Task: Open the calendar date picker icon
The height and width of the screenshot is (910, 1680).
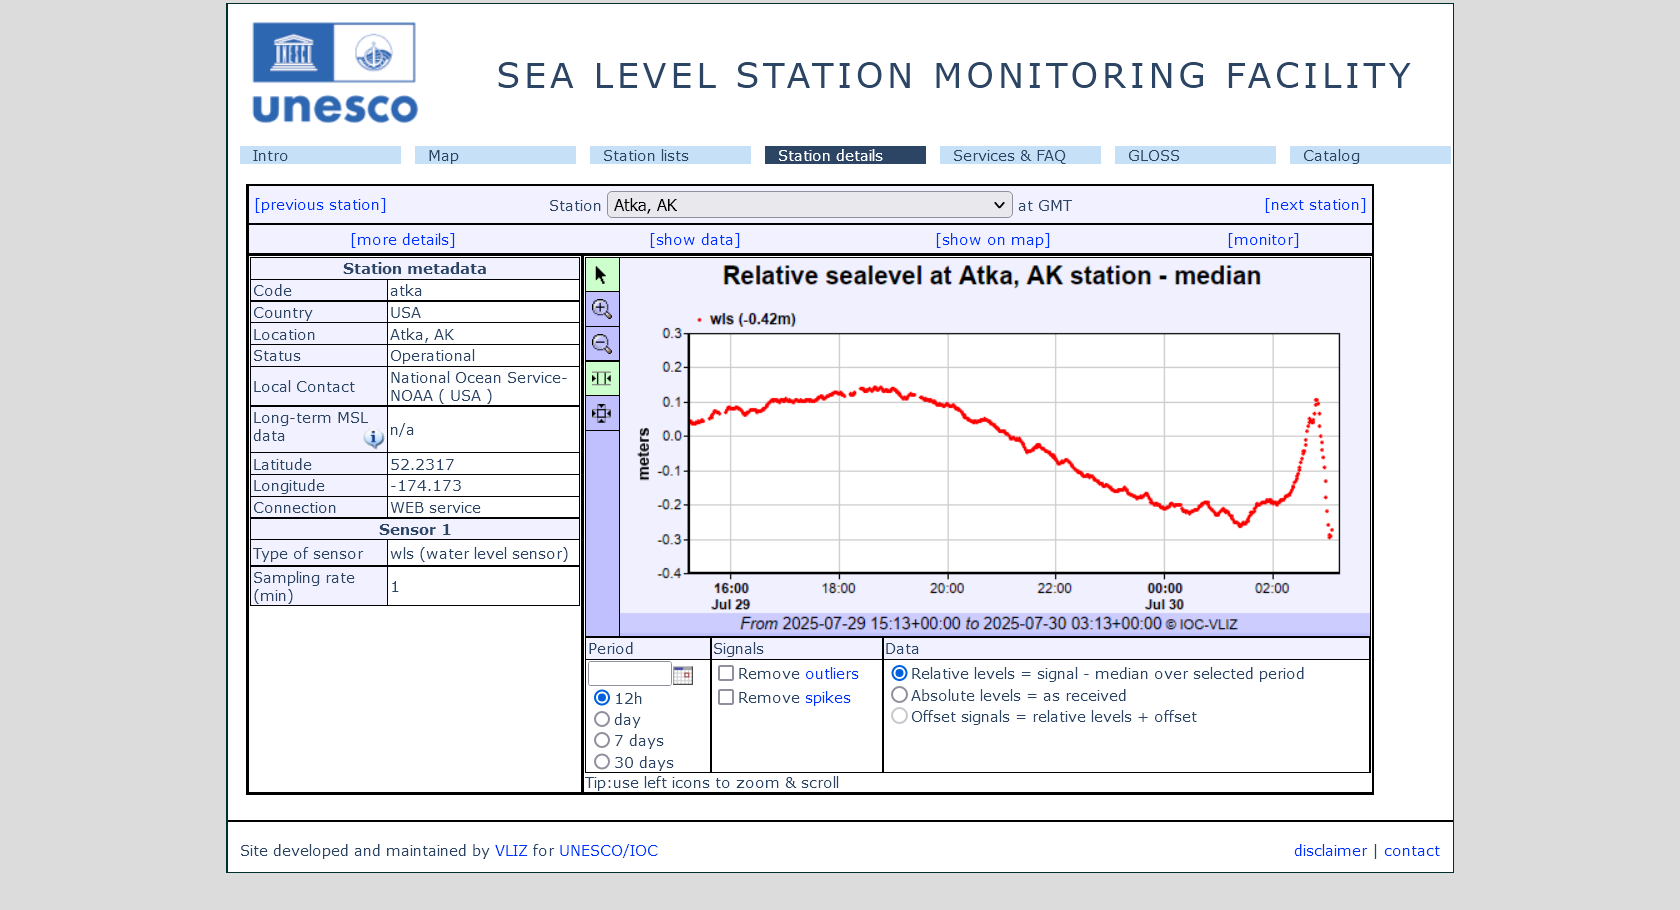Action: tap(683, 675)
